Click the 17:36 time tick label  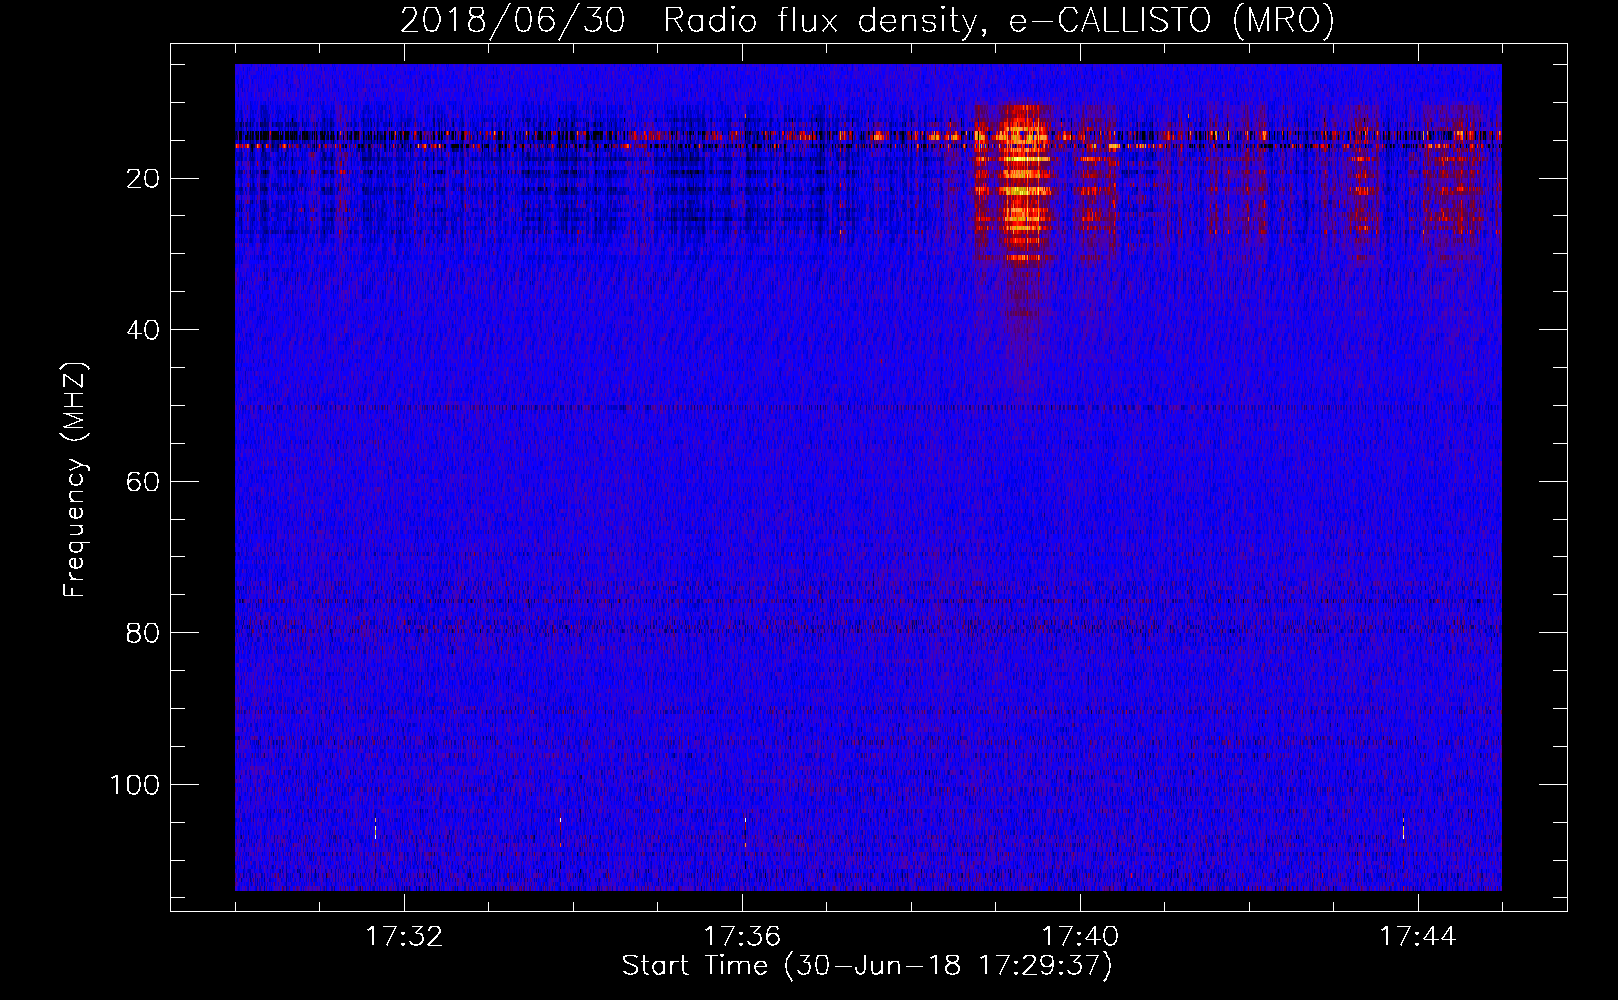[742, 937]
